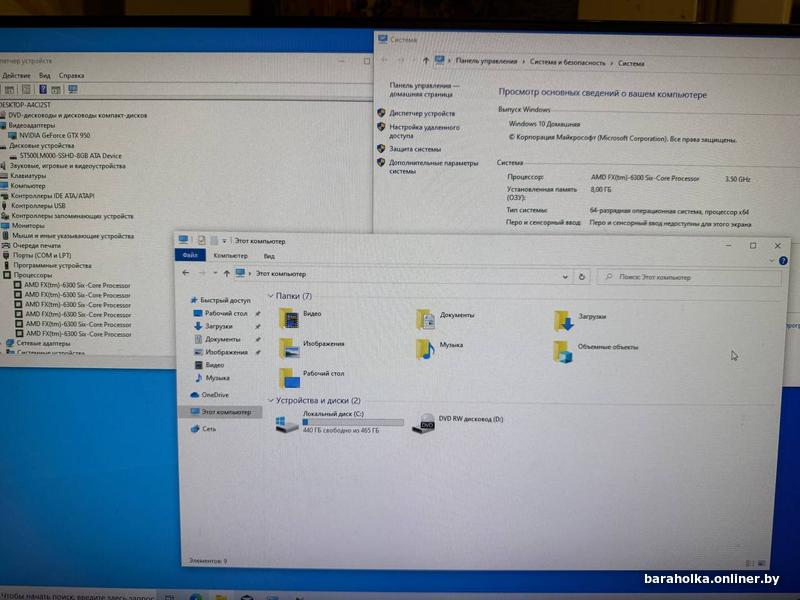
Task: Click the Properties sheet icon in Device Manager toolbar
Action: (x=27, y=90)
